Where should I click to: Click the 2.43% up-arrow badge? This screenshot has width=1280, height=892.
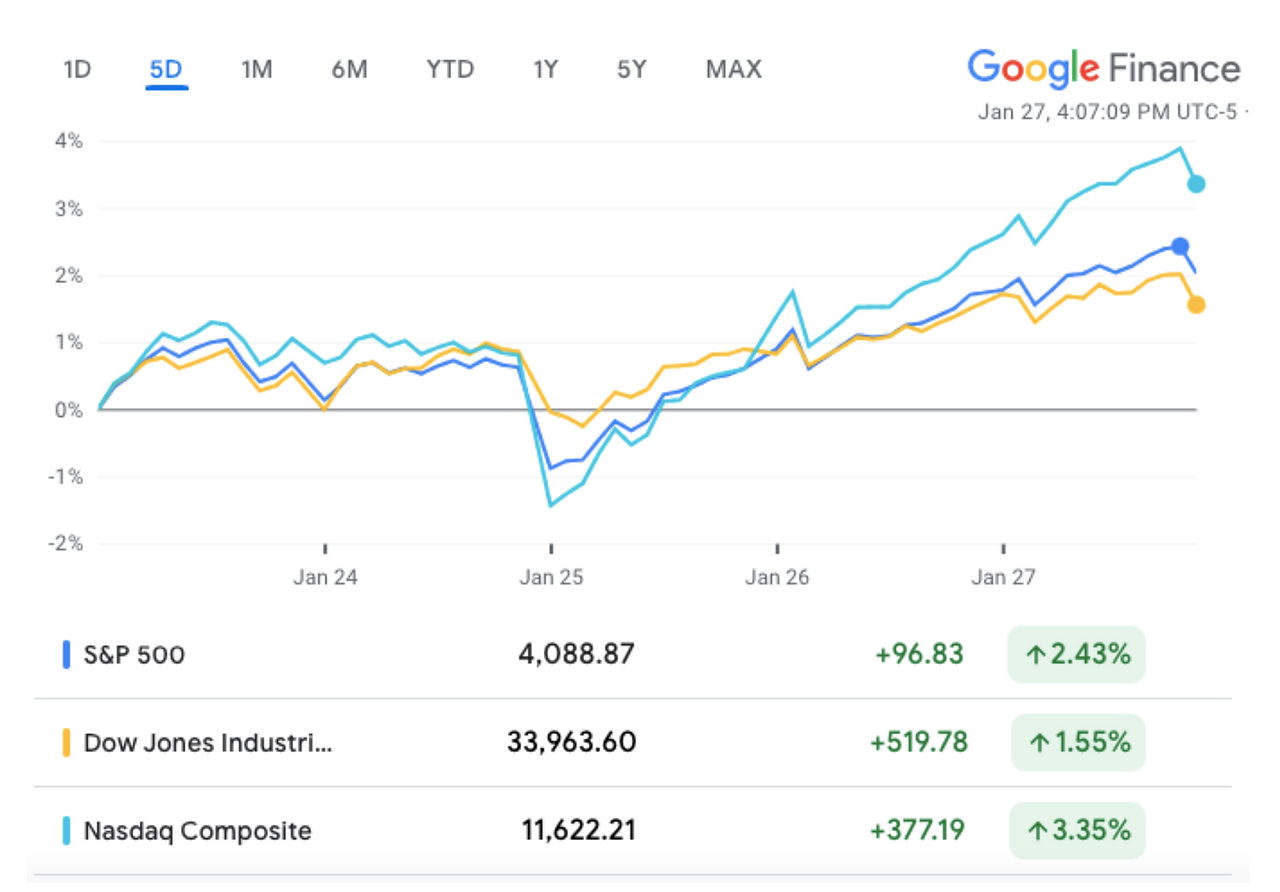[x=1077, y=655]
